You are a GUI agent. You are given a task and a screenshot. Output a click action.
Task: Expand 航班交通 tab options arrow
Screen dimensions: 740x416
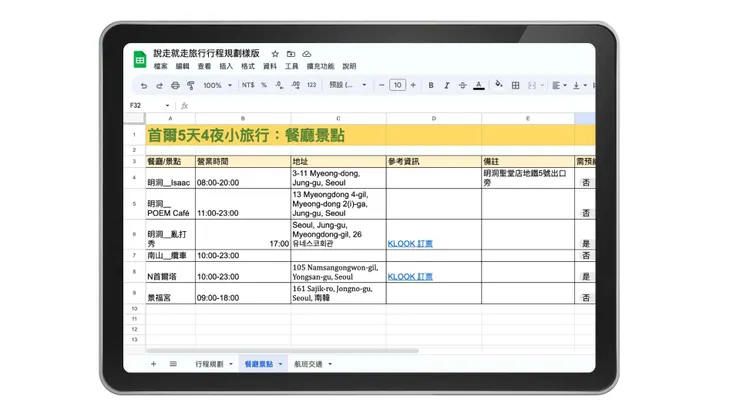[x=330, y=364]
